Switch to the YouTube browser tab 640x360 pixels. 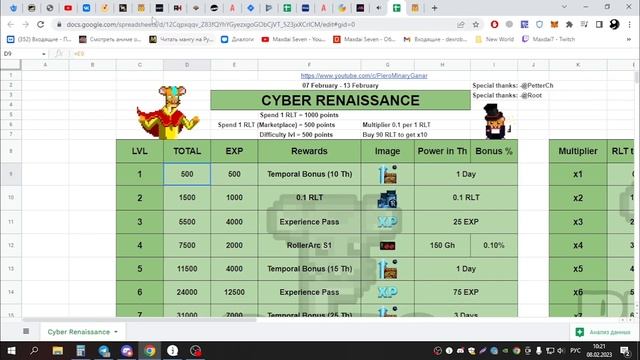68,8
